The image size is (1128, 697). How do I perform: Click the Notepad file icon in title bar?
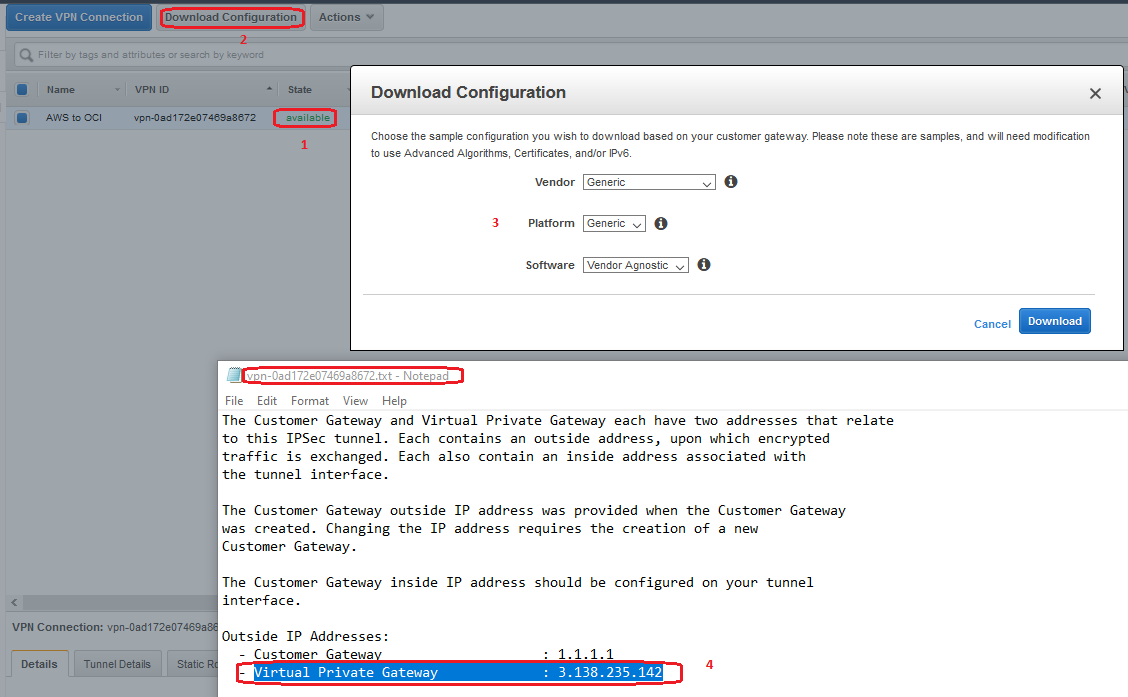tap(234, 375)
